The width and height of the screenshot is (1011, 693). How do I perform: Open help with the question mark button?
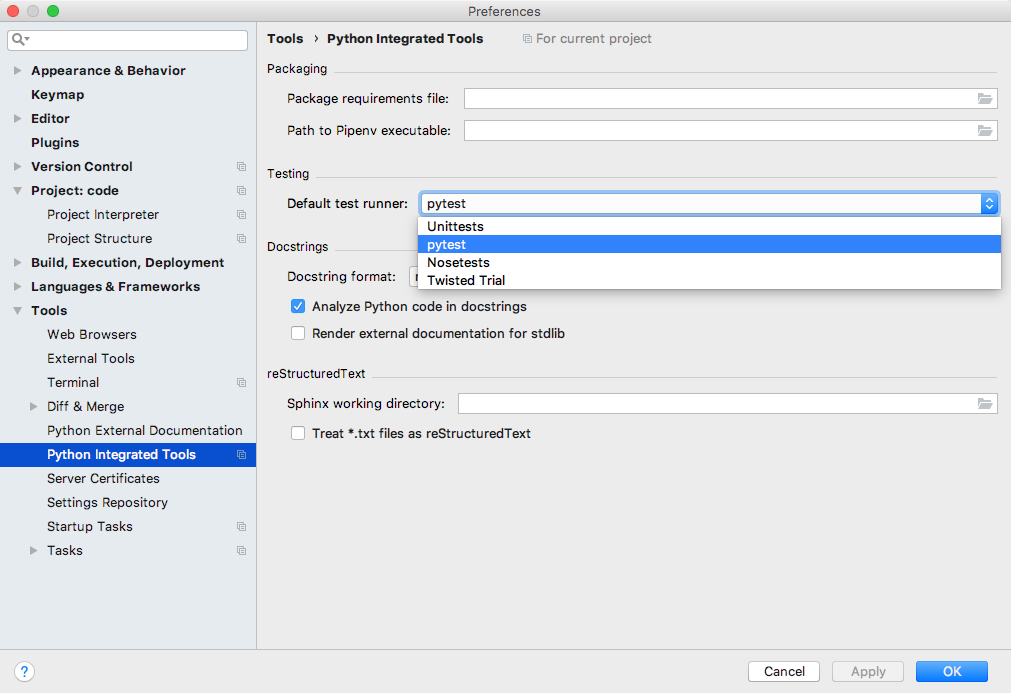(x=24, y=672)
